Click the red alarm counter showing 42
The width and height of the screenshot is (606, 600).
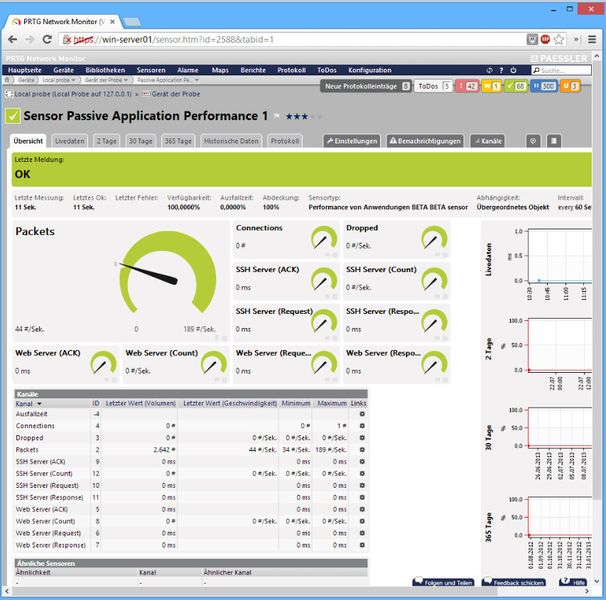[x=467, y=86]
